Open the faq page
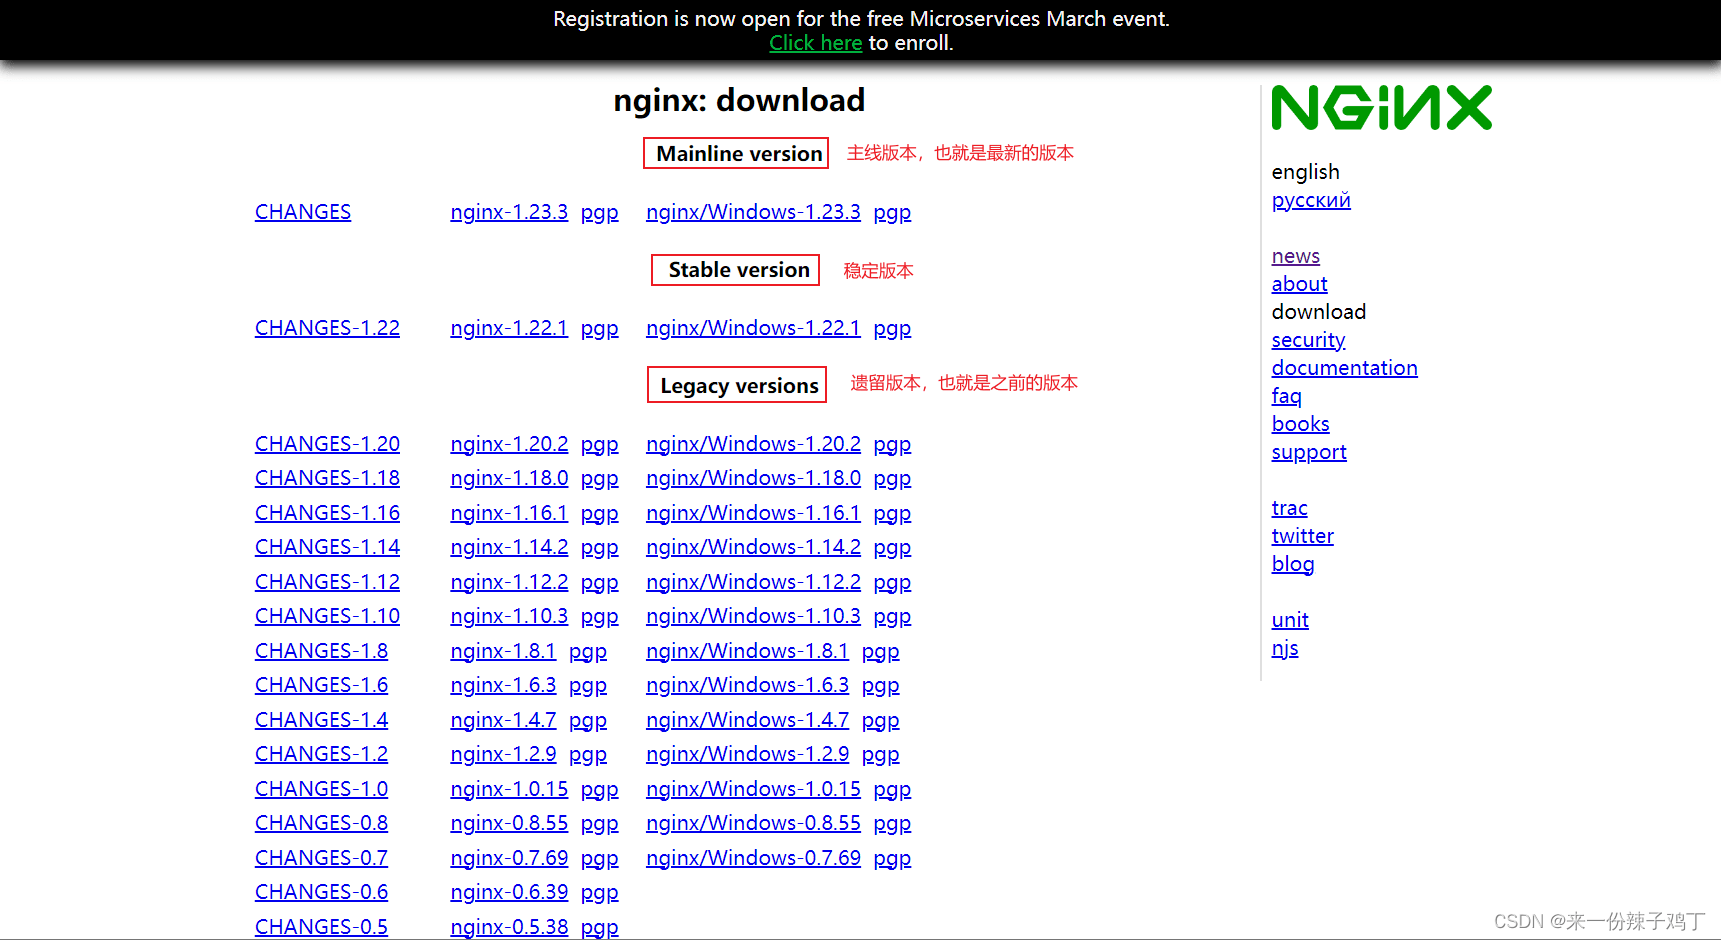Screen dimensions: 1721x940 (x=1286, y=396)
